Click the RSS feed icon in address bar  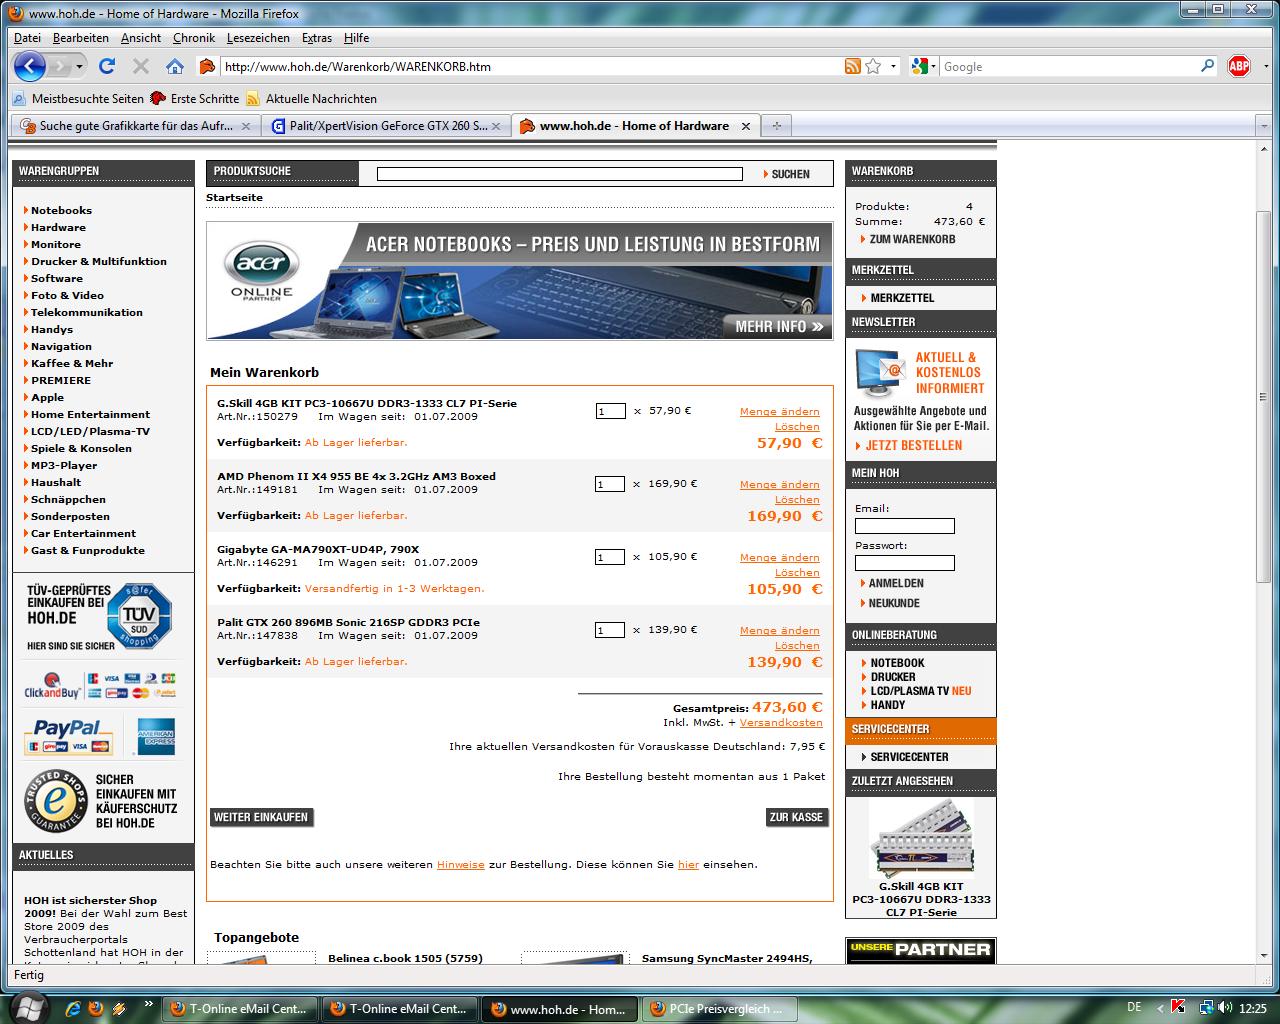(x=852, y=66)
